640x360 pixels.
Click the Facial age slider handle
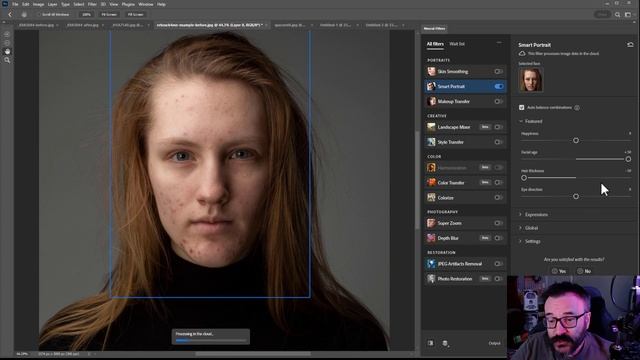[628, 159]
